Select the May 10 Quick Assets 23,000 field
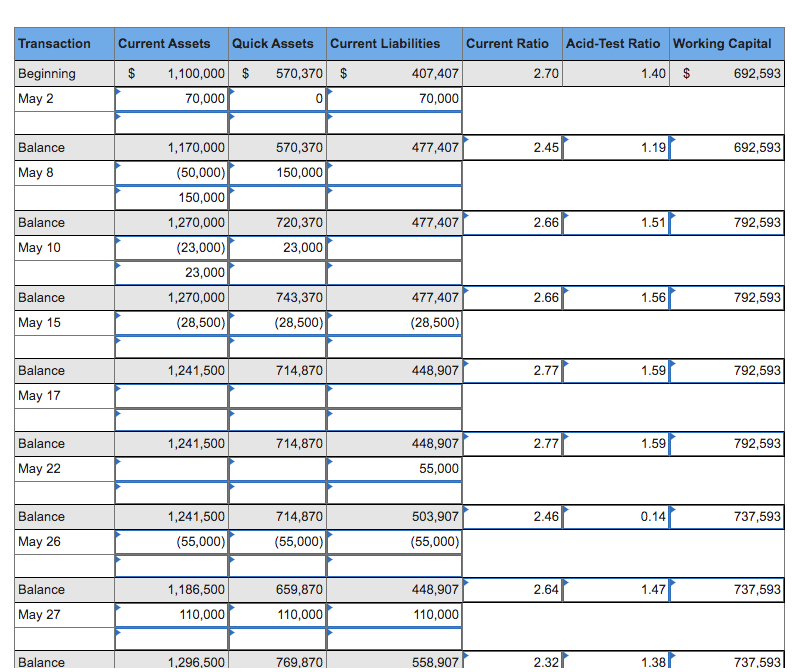 click(278, 248)
